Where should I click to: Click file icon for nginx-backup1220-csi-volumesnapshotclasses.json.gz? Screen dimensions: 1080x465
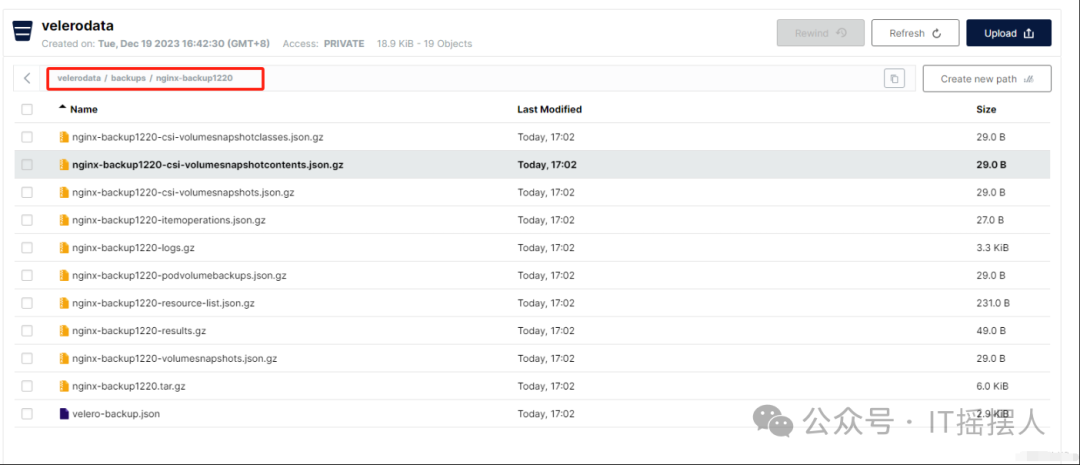(64, 137)
